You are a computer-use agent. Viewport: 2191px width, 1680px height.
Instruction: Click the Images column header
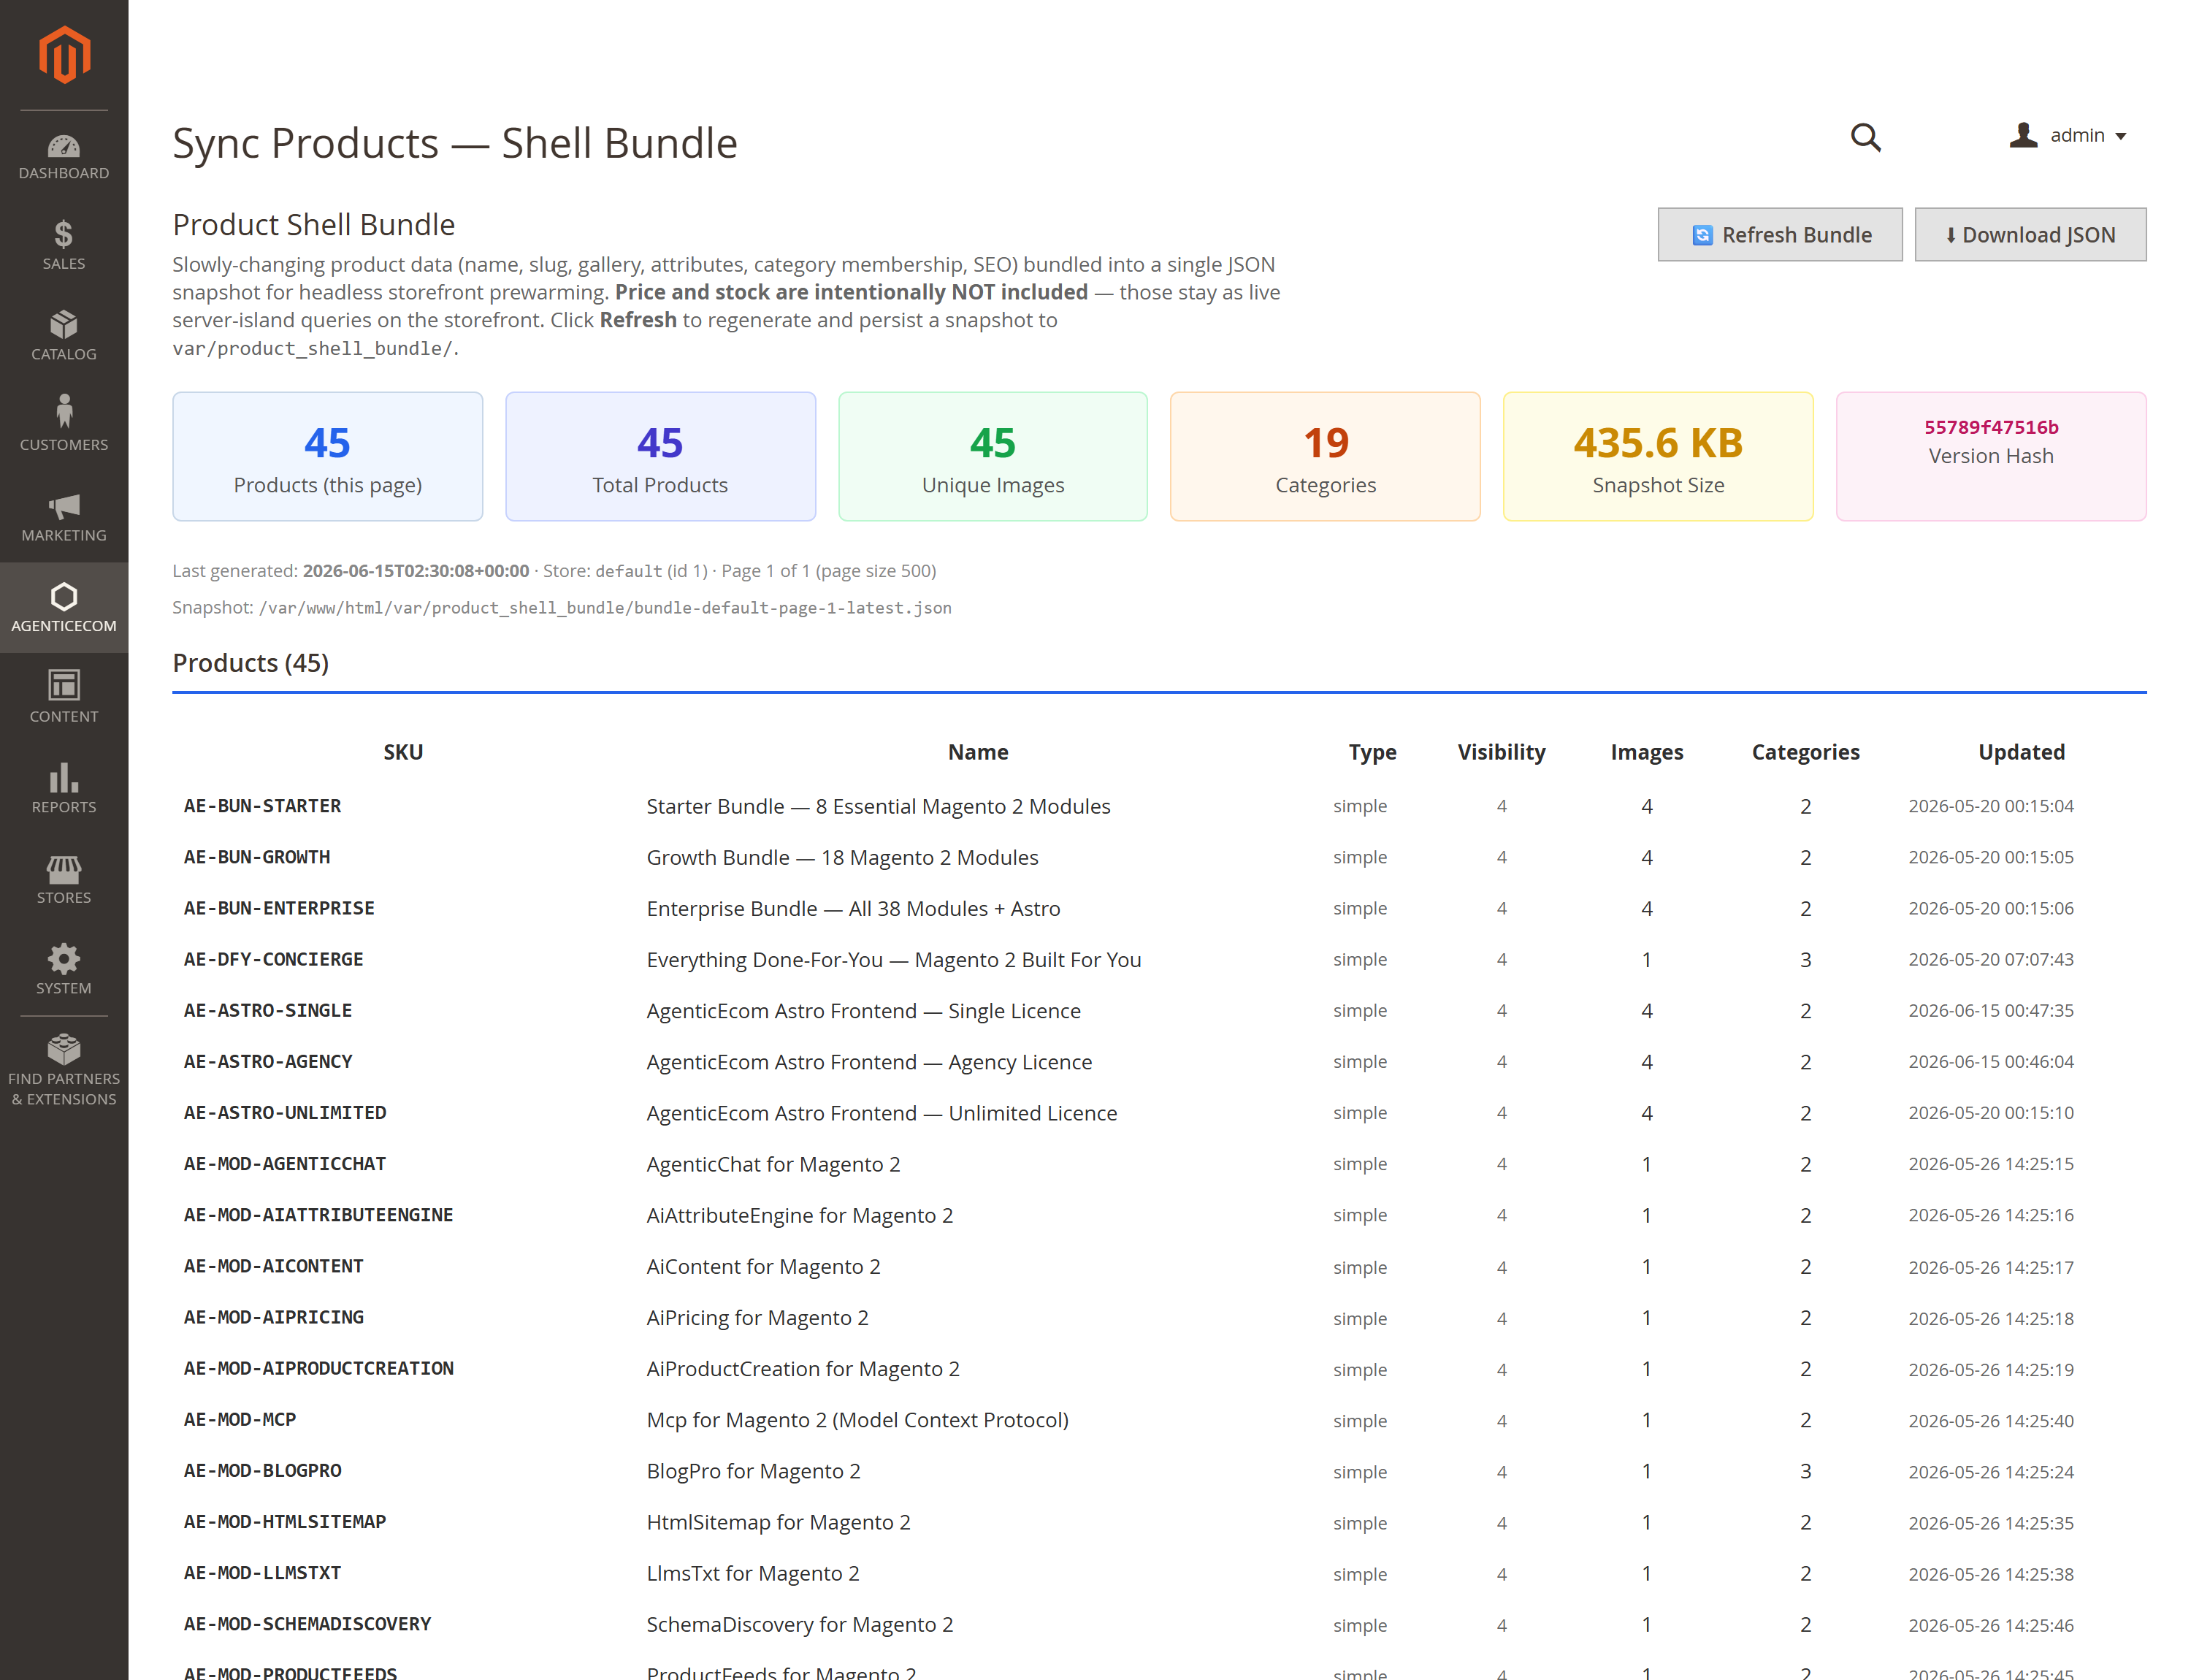point(1646,752)
